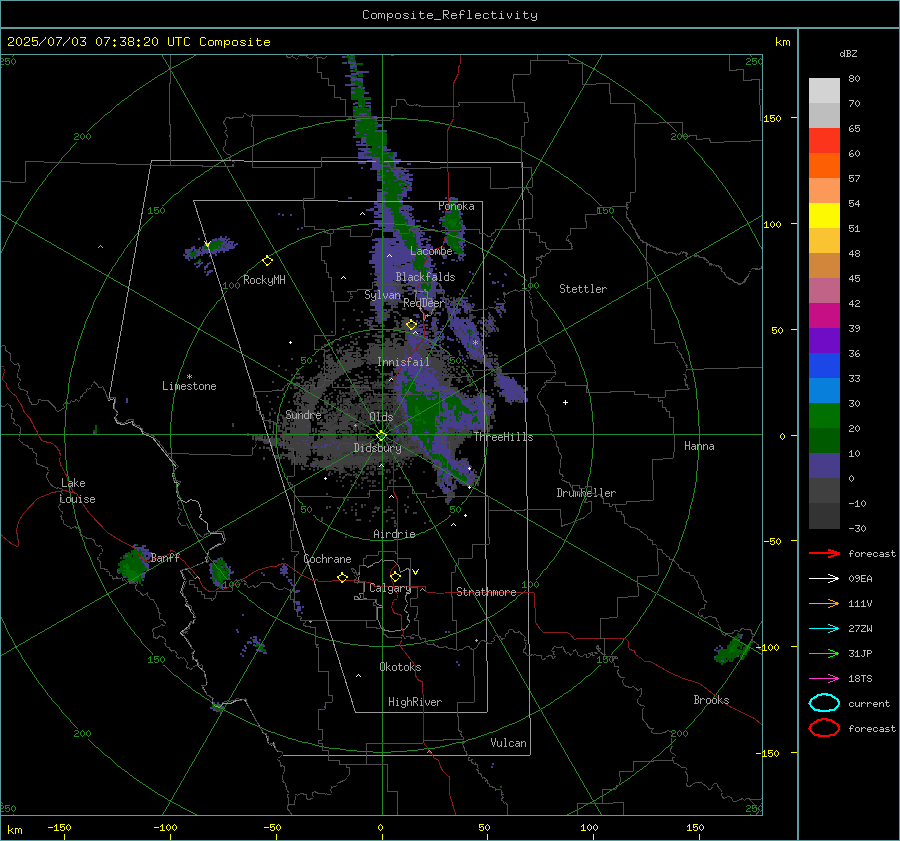Click the Okotoks city label
Viewport: 900px width, 841px height.
(x=400, y=667)
